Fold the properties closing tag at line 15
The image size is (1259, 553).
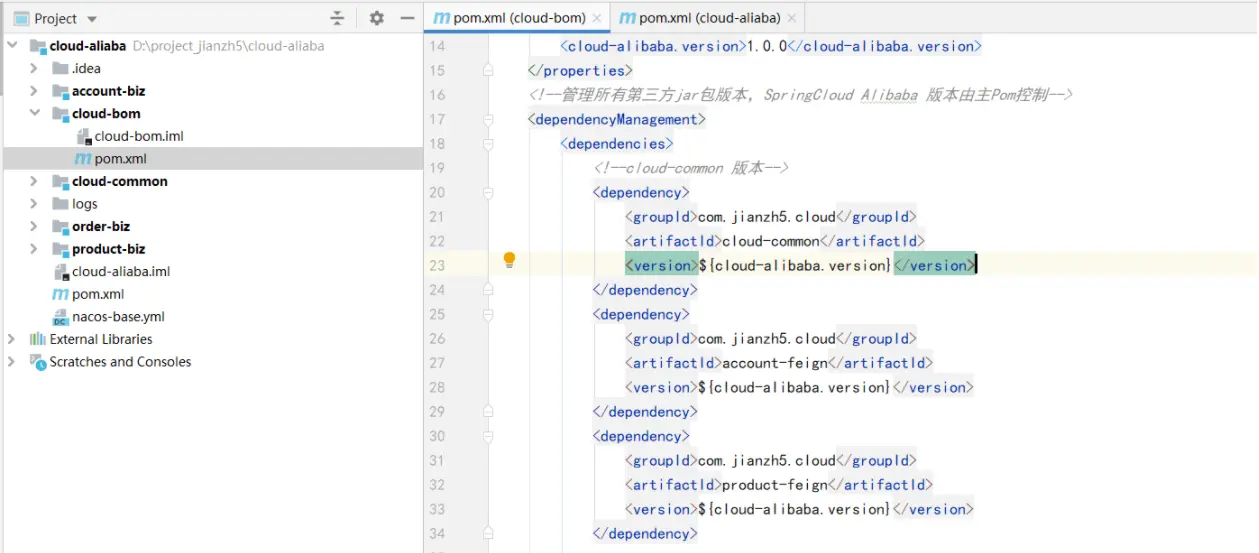488,70
